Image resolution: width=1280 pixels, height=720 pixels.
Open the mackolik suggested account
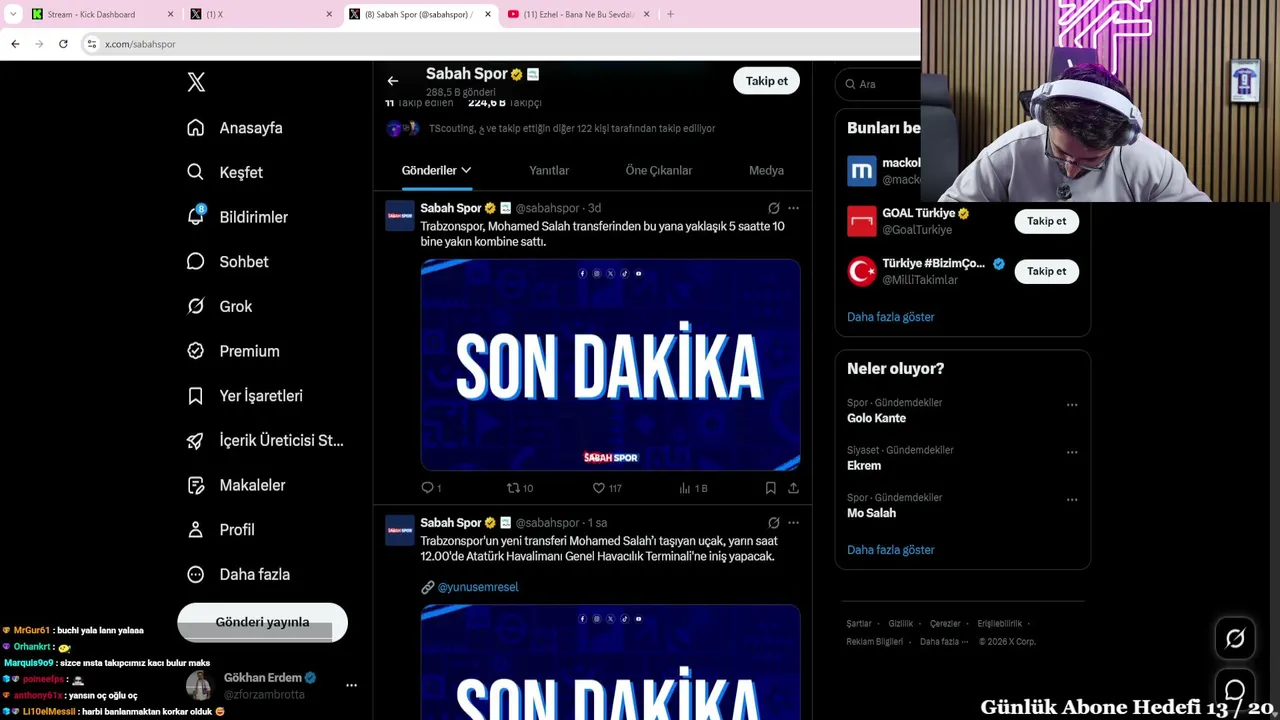(884, 171)
